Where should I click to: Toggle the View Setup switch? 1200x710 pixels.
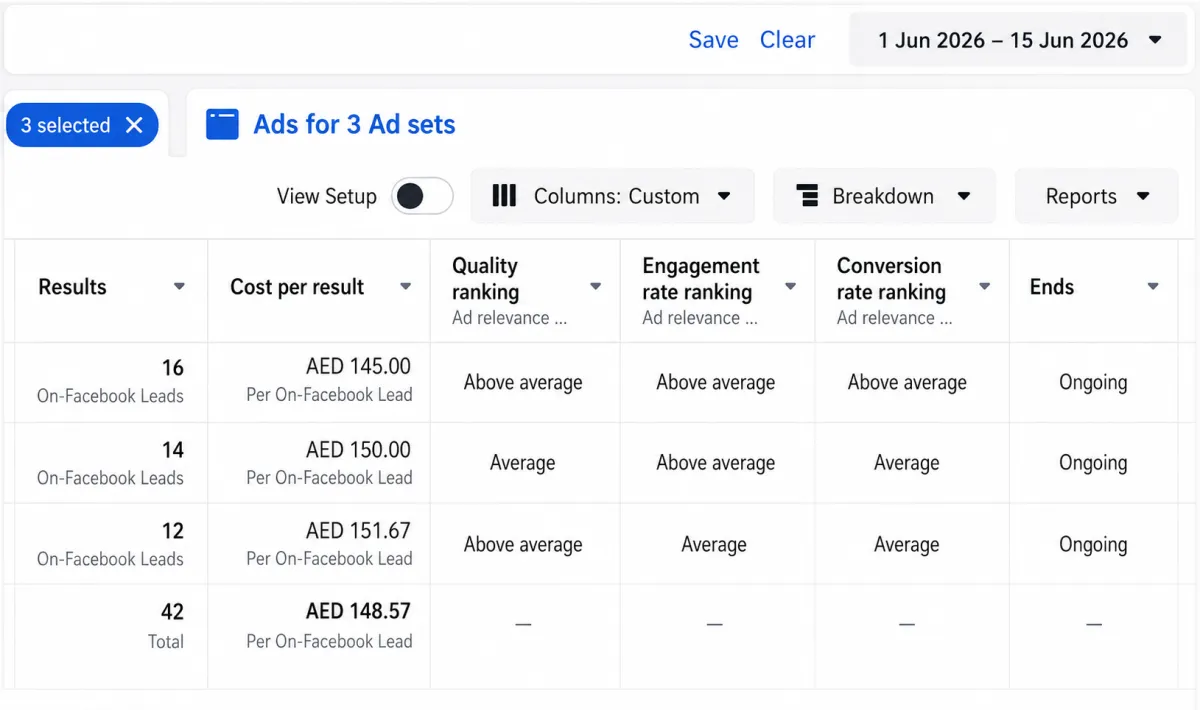(422, 196)
